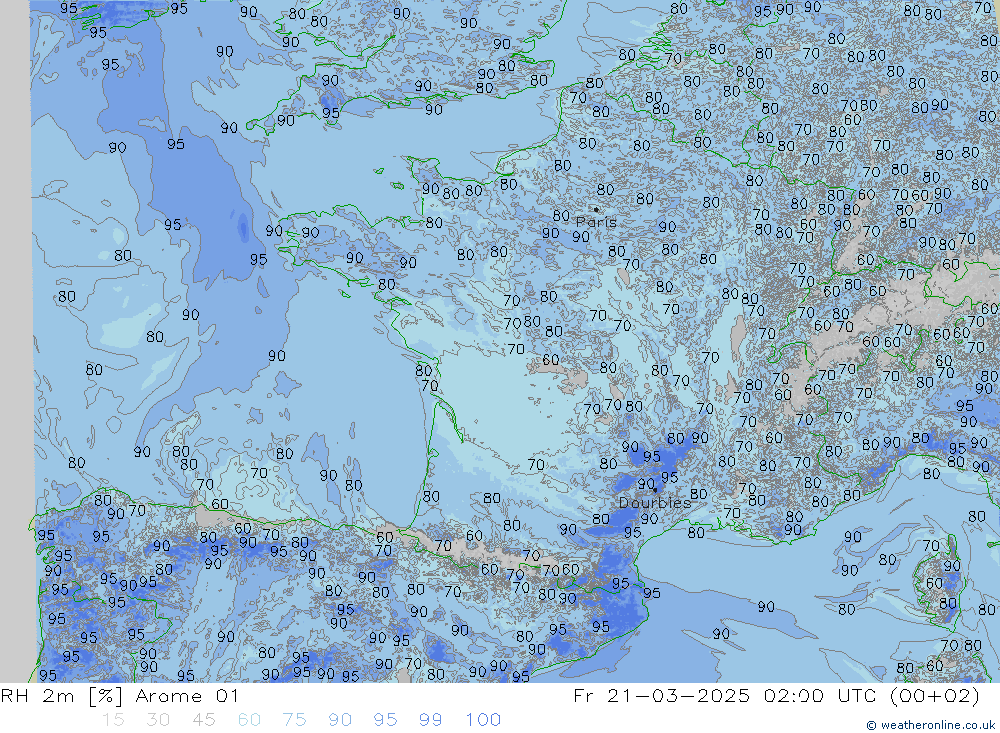Click legend value 99

430,720
